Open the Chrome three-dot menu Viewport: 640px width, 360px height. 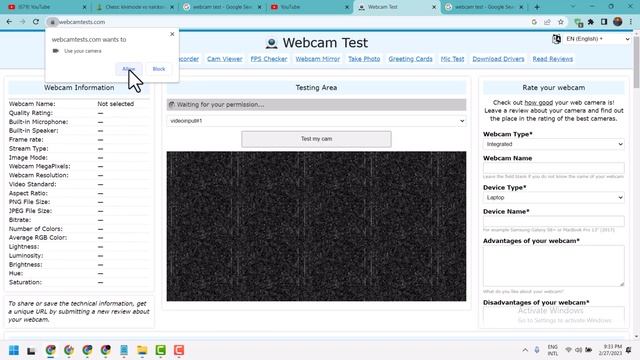(x=631, y=22)
